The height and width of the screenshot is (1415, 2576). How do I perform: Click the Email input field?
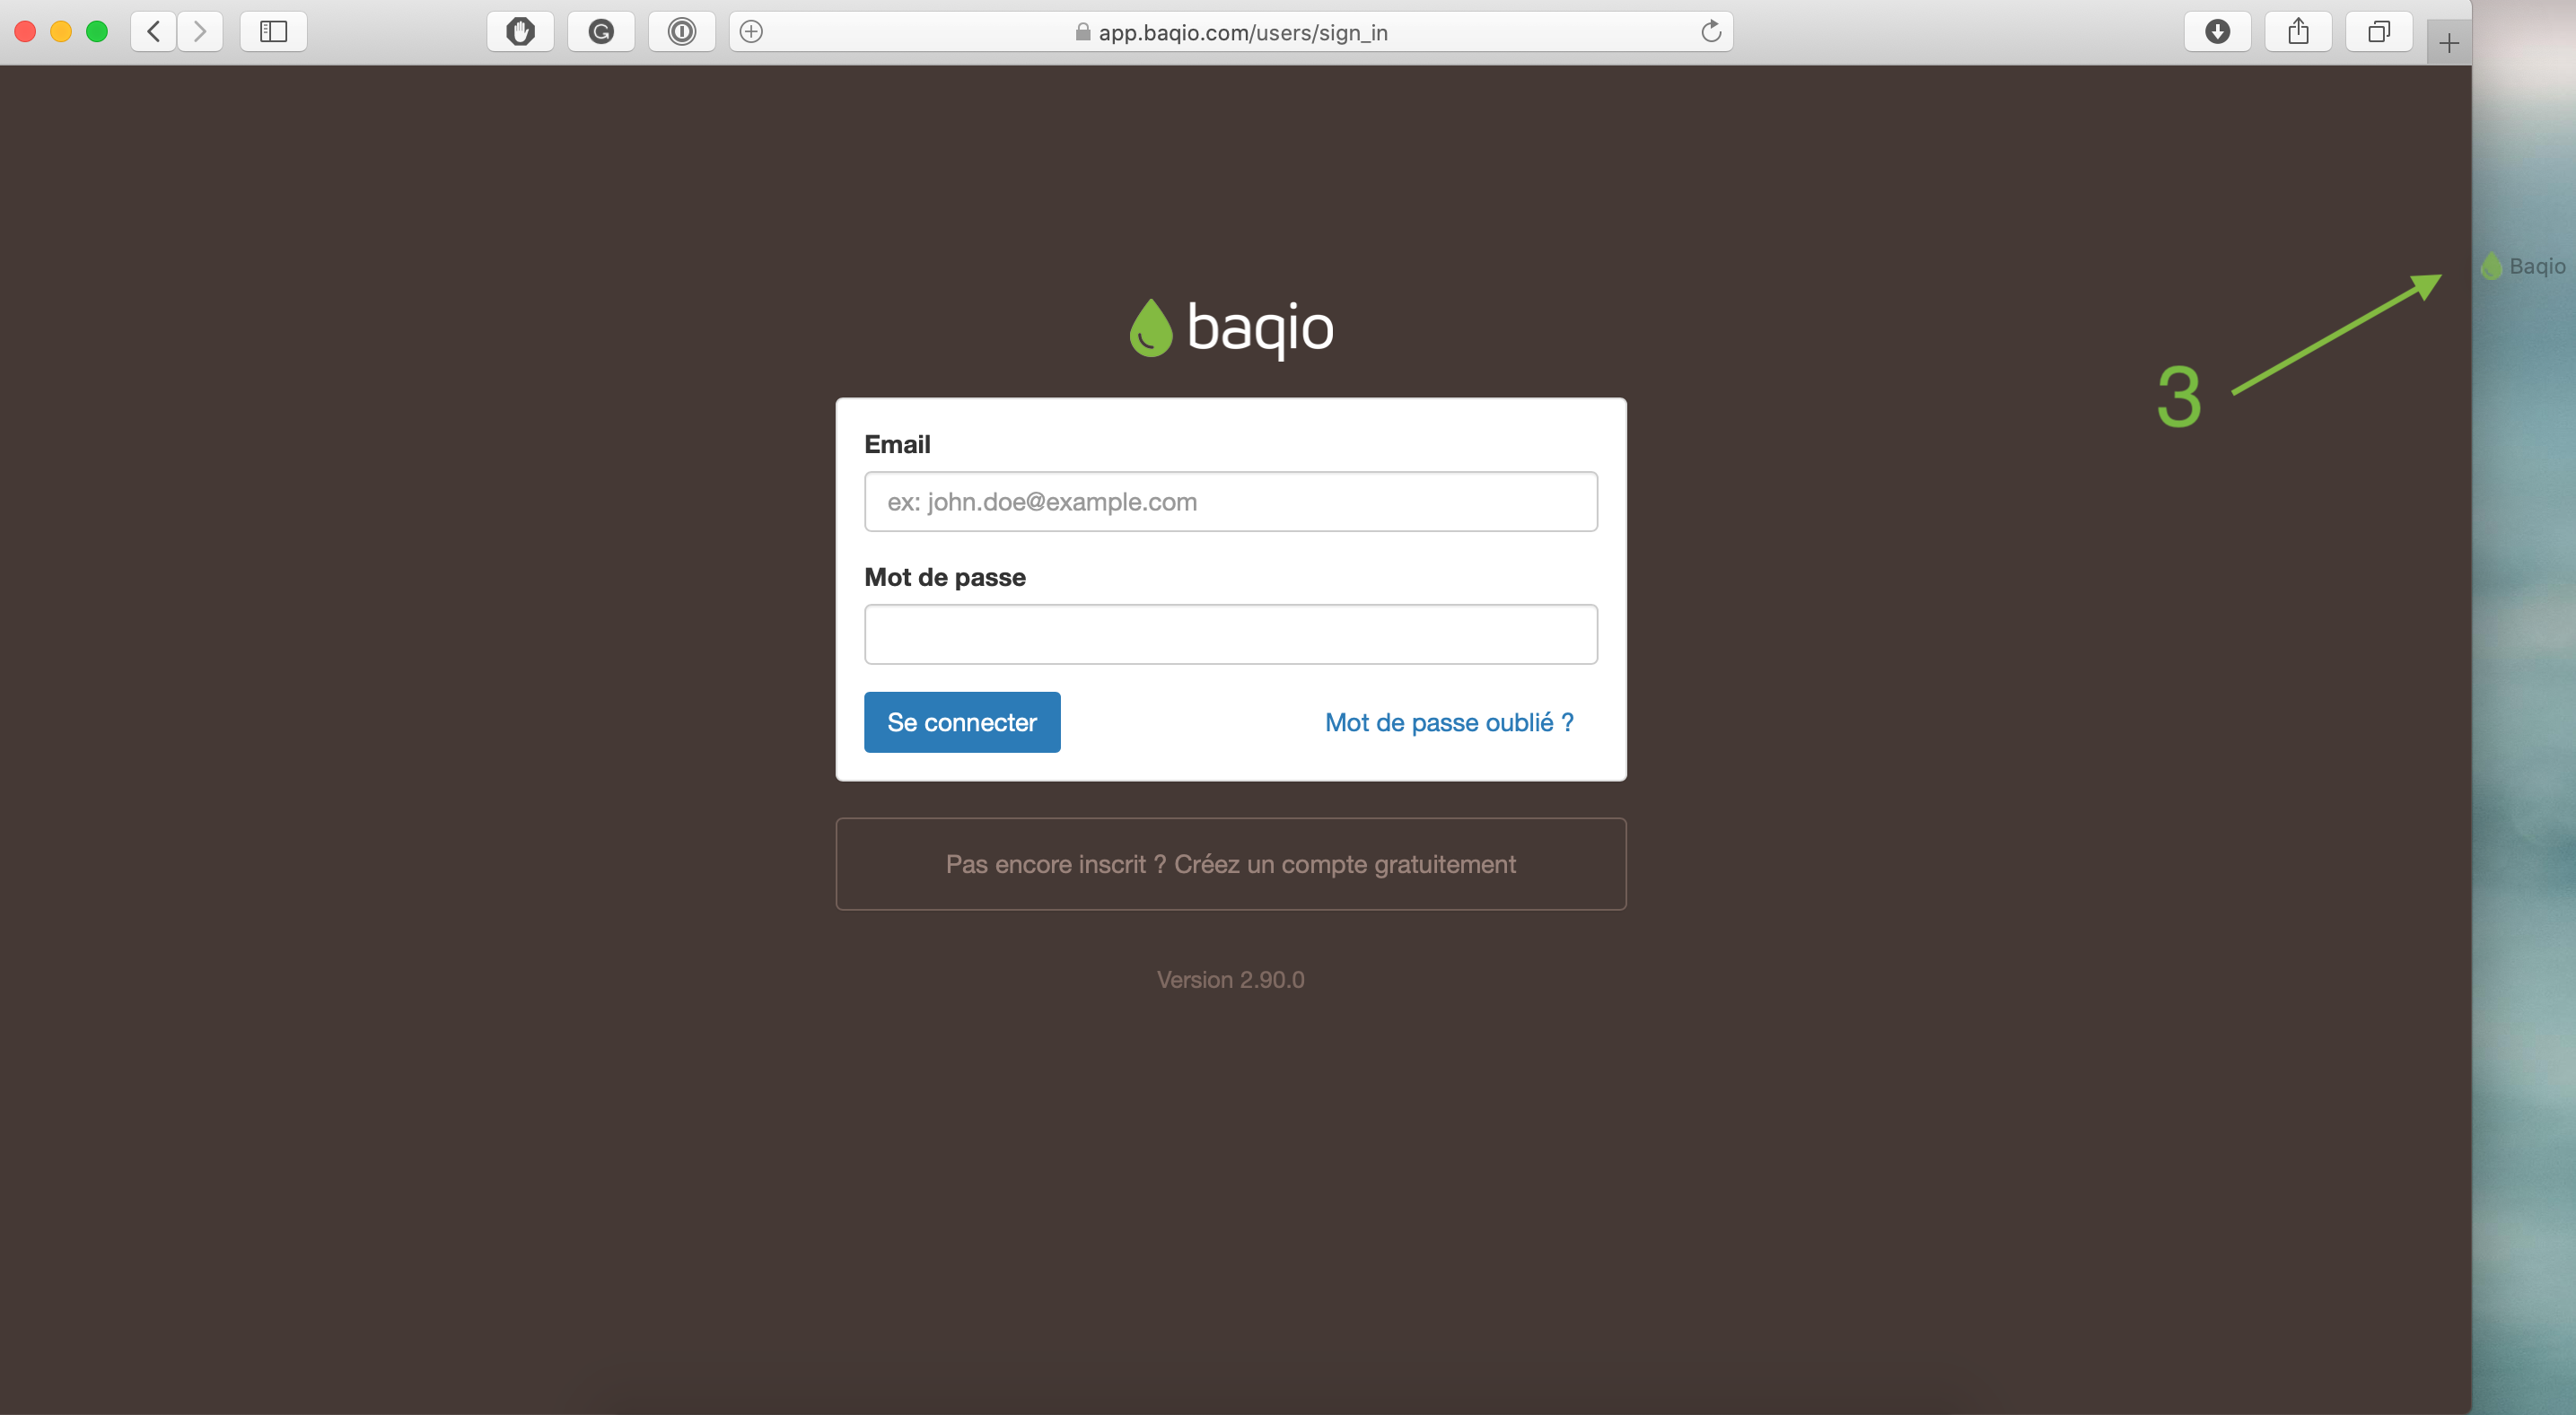pos(1230,502)
